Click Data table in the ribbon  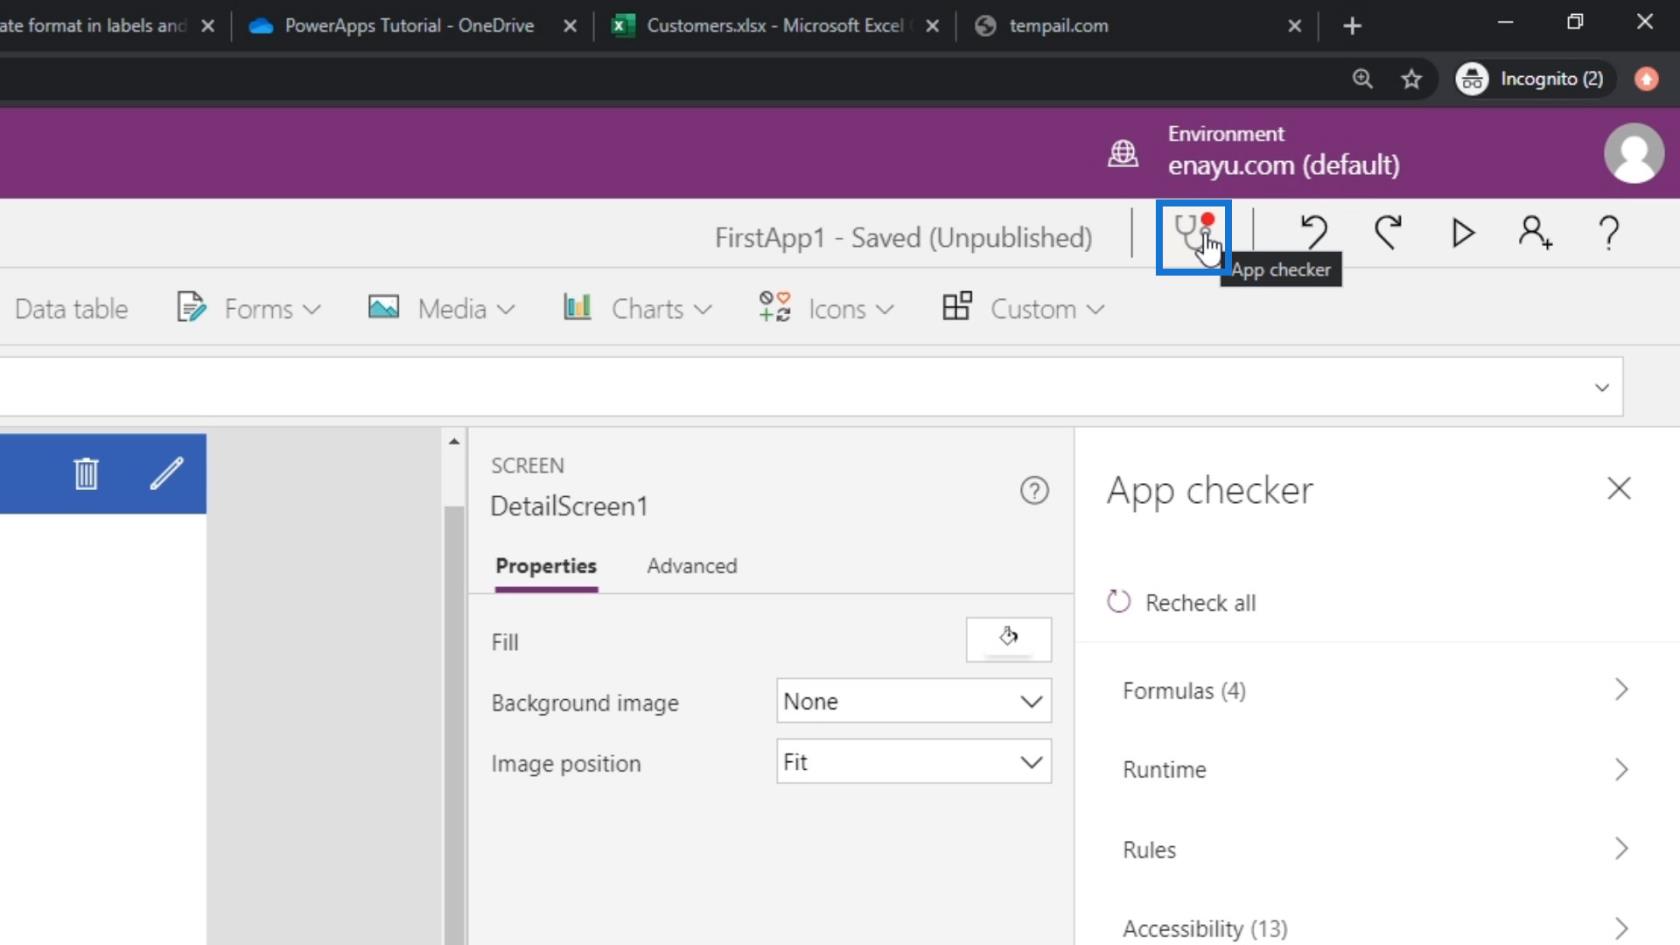tap(71, 309)
